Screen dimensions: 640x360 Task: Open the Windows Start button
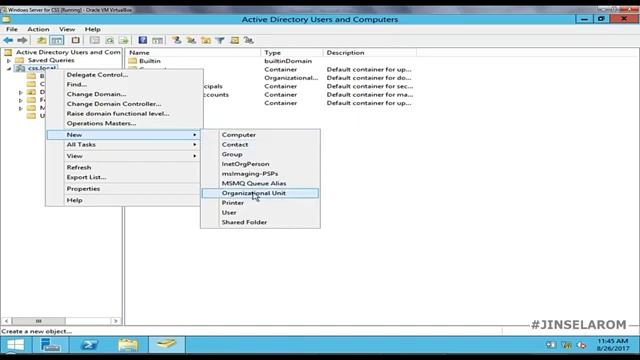click(x=16, y=345)
